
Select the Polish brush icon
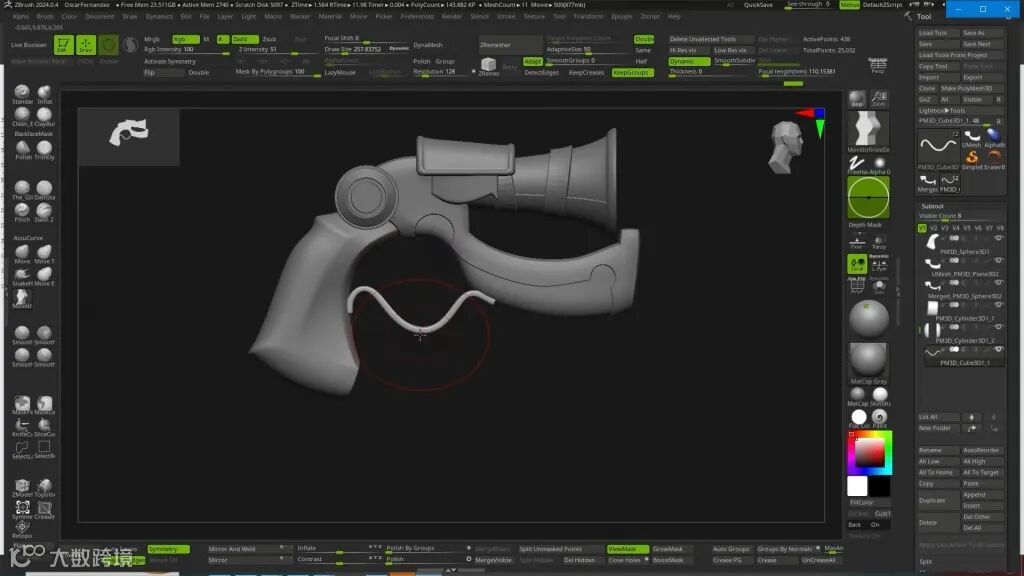pos(22,148)
